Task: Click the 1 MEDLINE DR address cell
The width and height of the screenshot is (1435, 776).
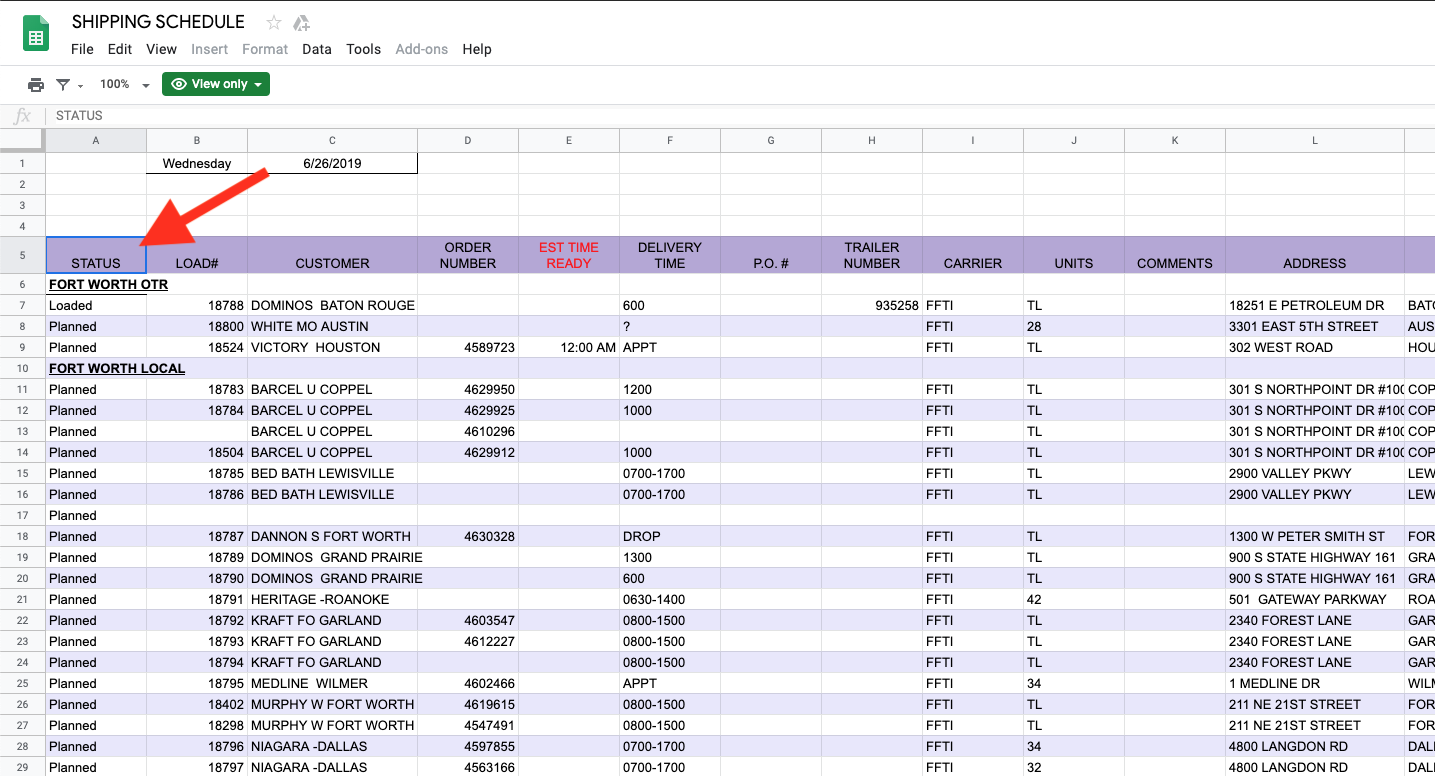Action: click(x=1315, y=683)
